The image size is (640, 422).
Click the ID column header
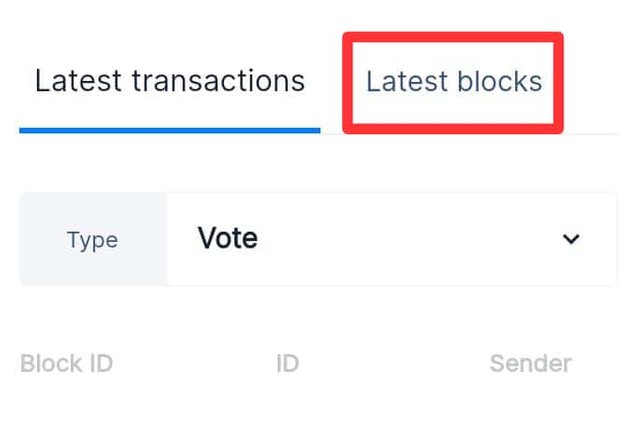(x=287, y=363)
